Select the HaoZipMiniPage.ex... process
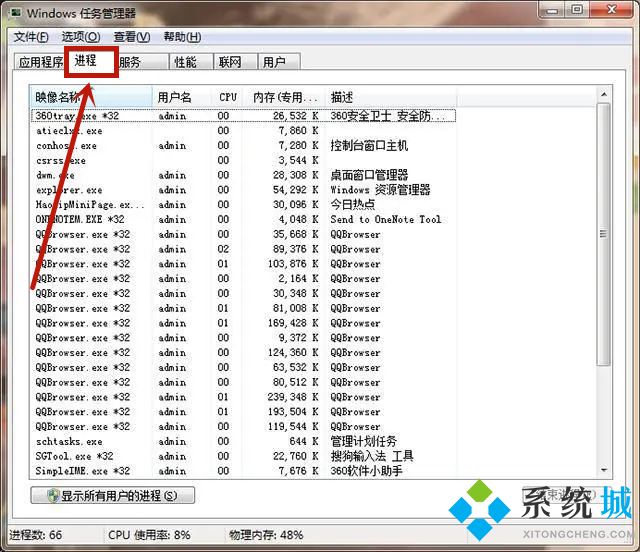Image resolution: width=640 pixels, height=552 pixels. (x=243, y=205)
